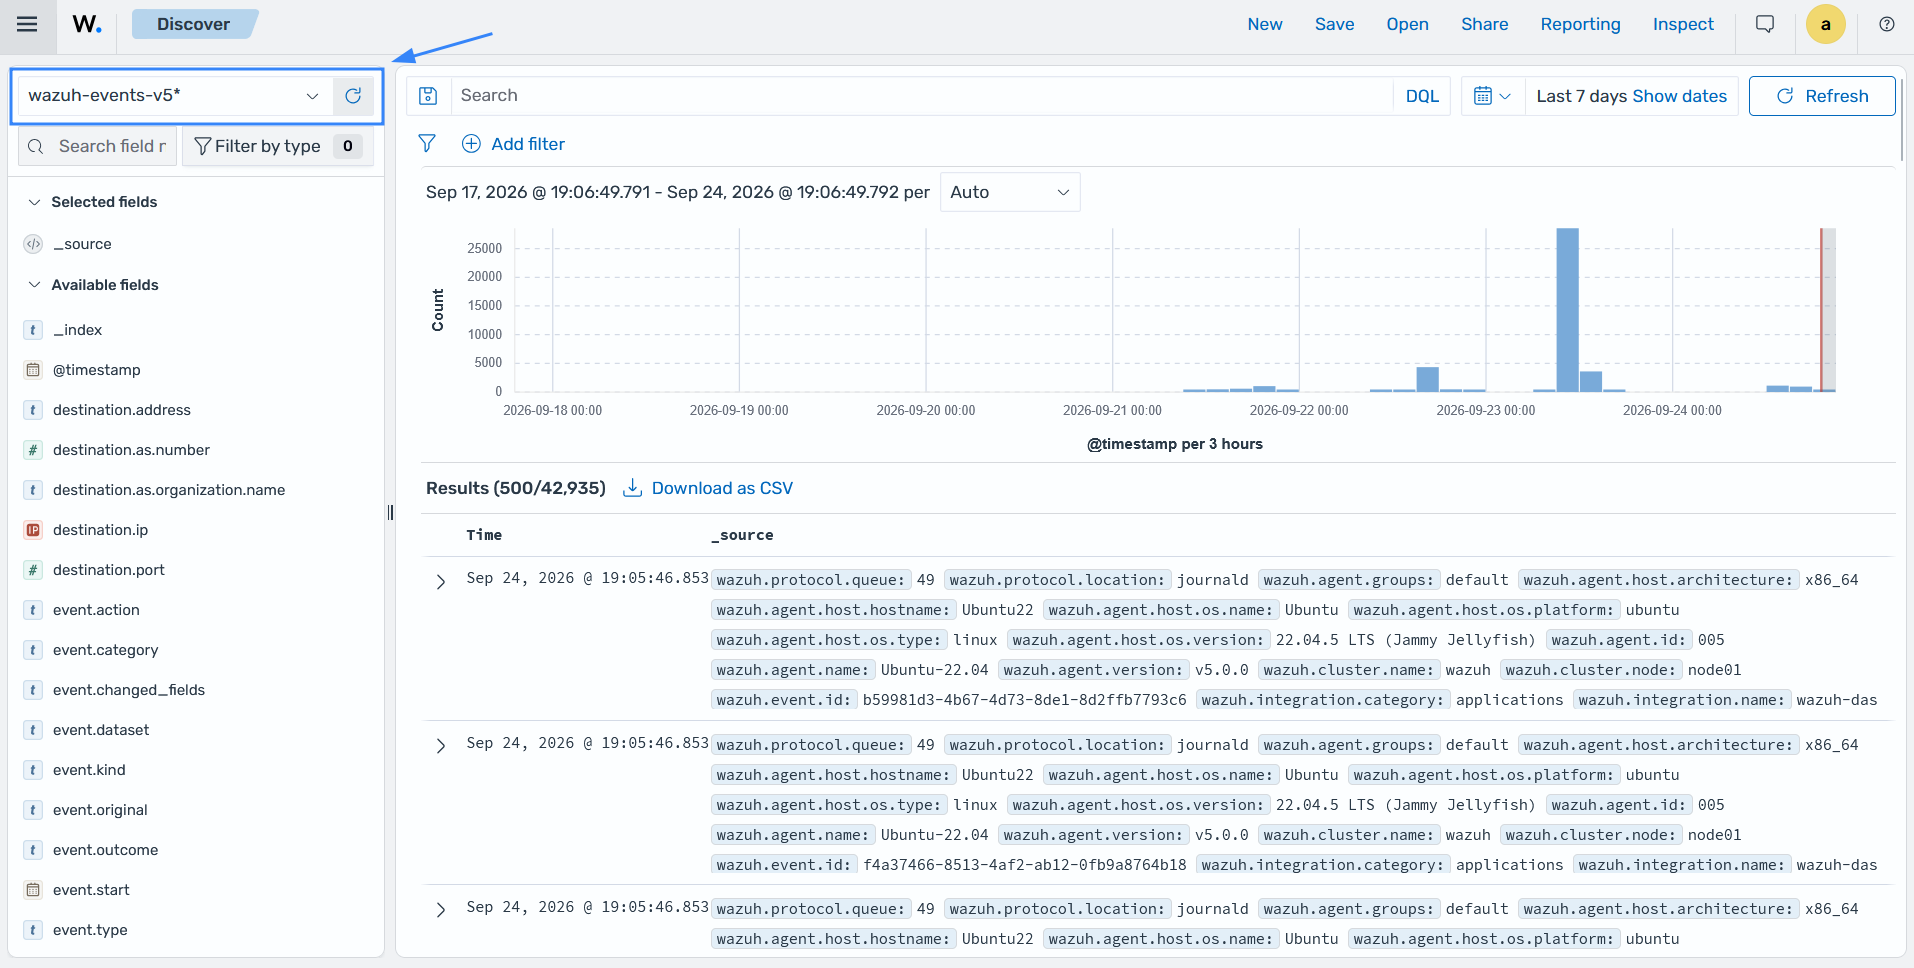Click the destination.as.number hash type icon
This screenshot has width=1914, height=968.
coord(33,450)
